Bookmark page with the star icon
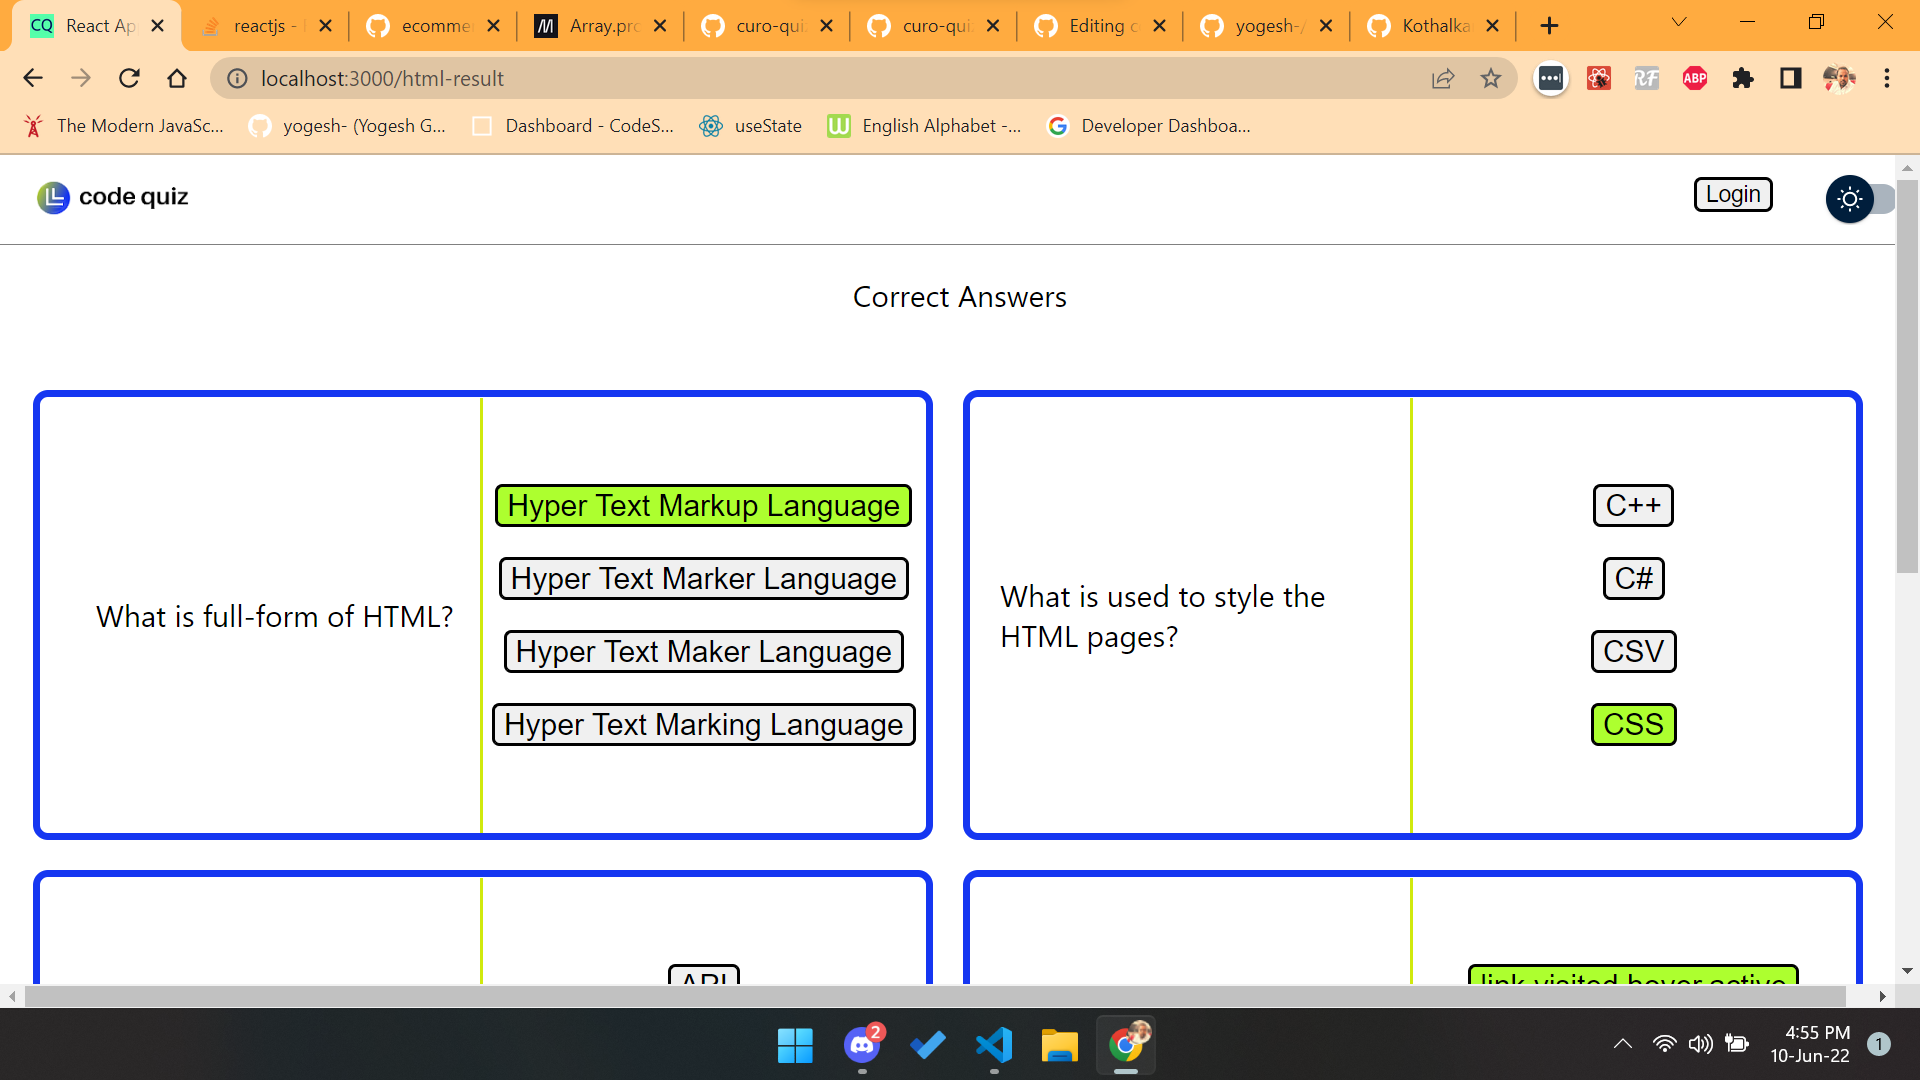Image resolution: width=1920 pixels, height=1080 pixels. (1490, 79)
